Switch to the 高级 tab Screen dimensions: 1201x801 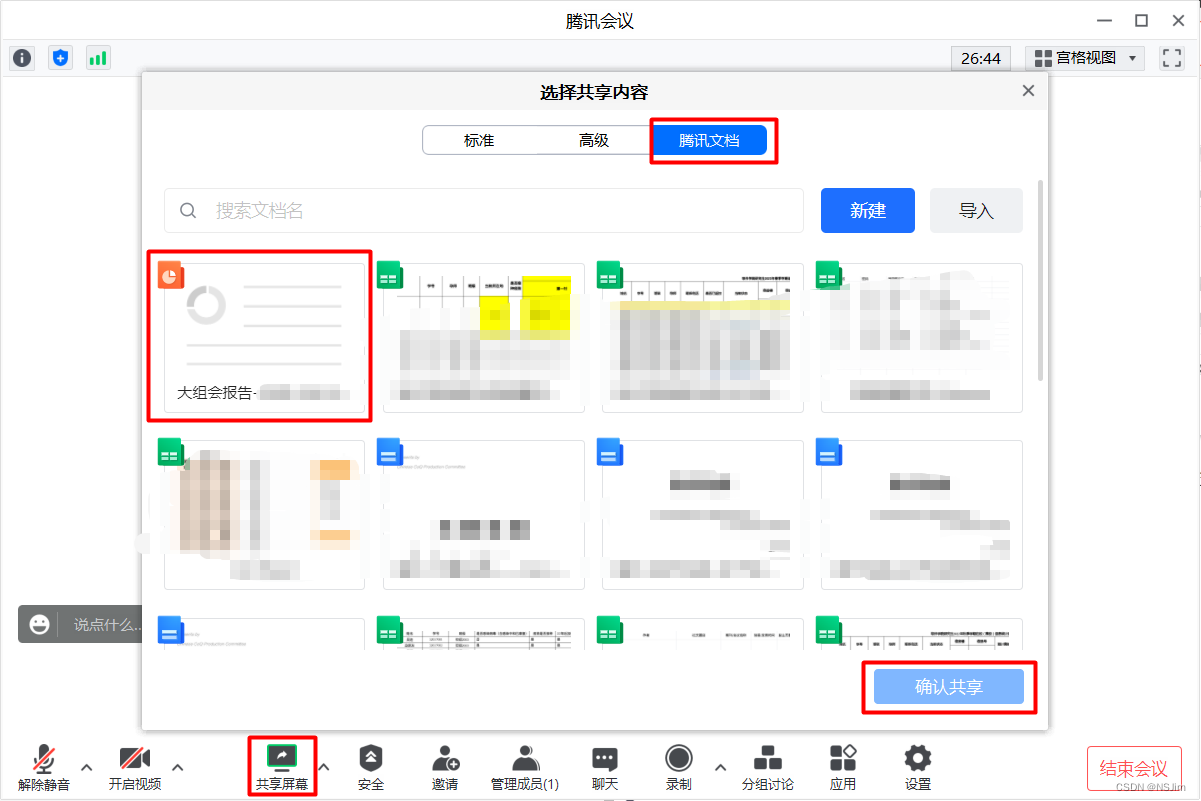[594, 140]
